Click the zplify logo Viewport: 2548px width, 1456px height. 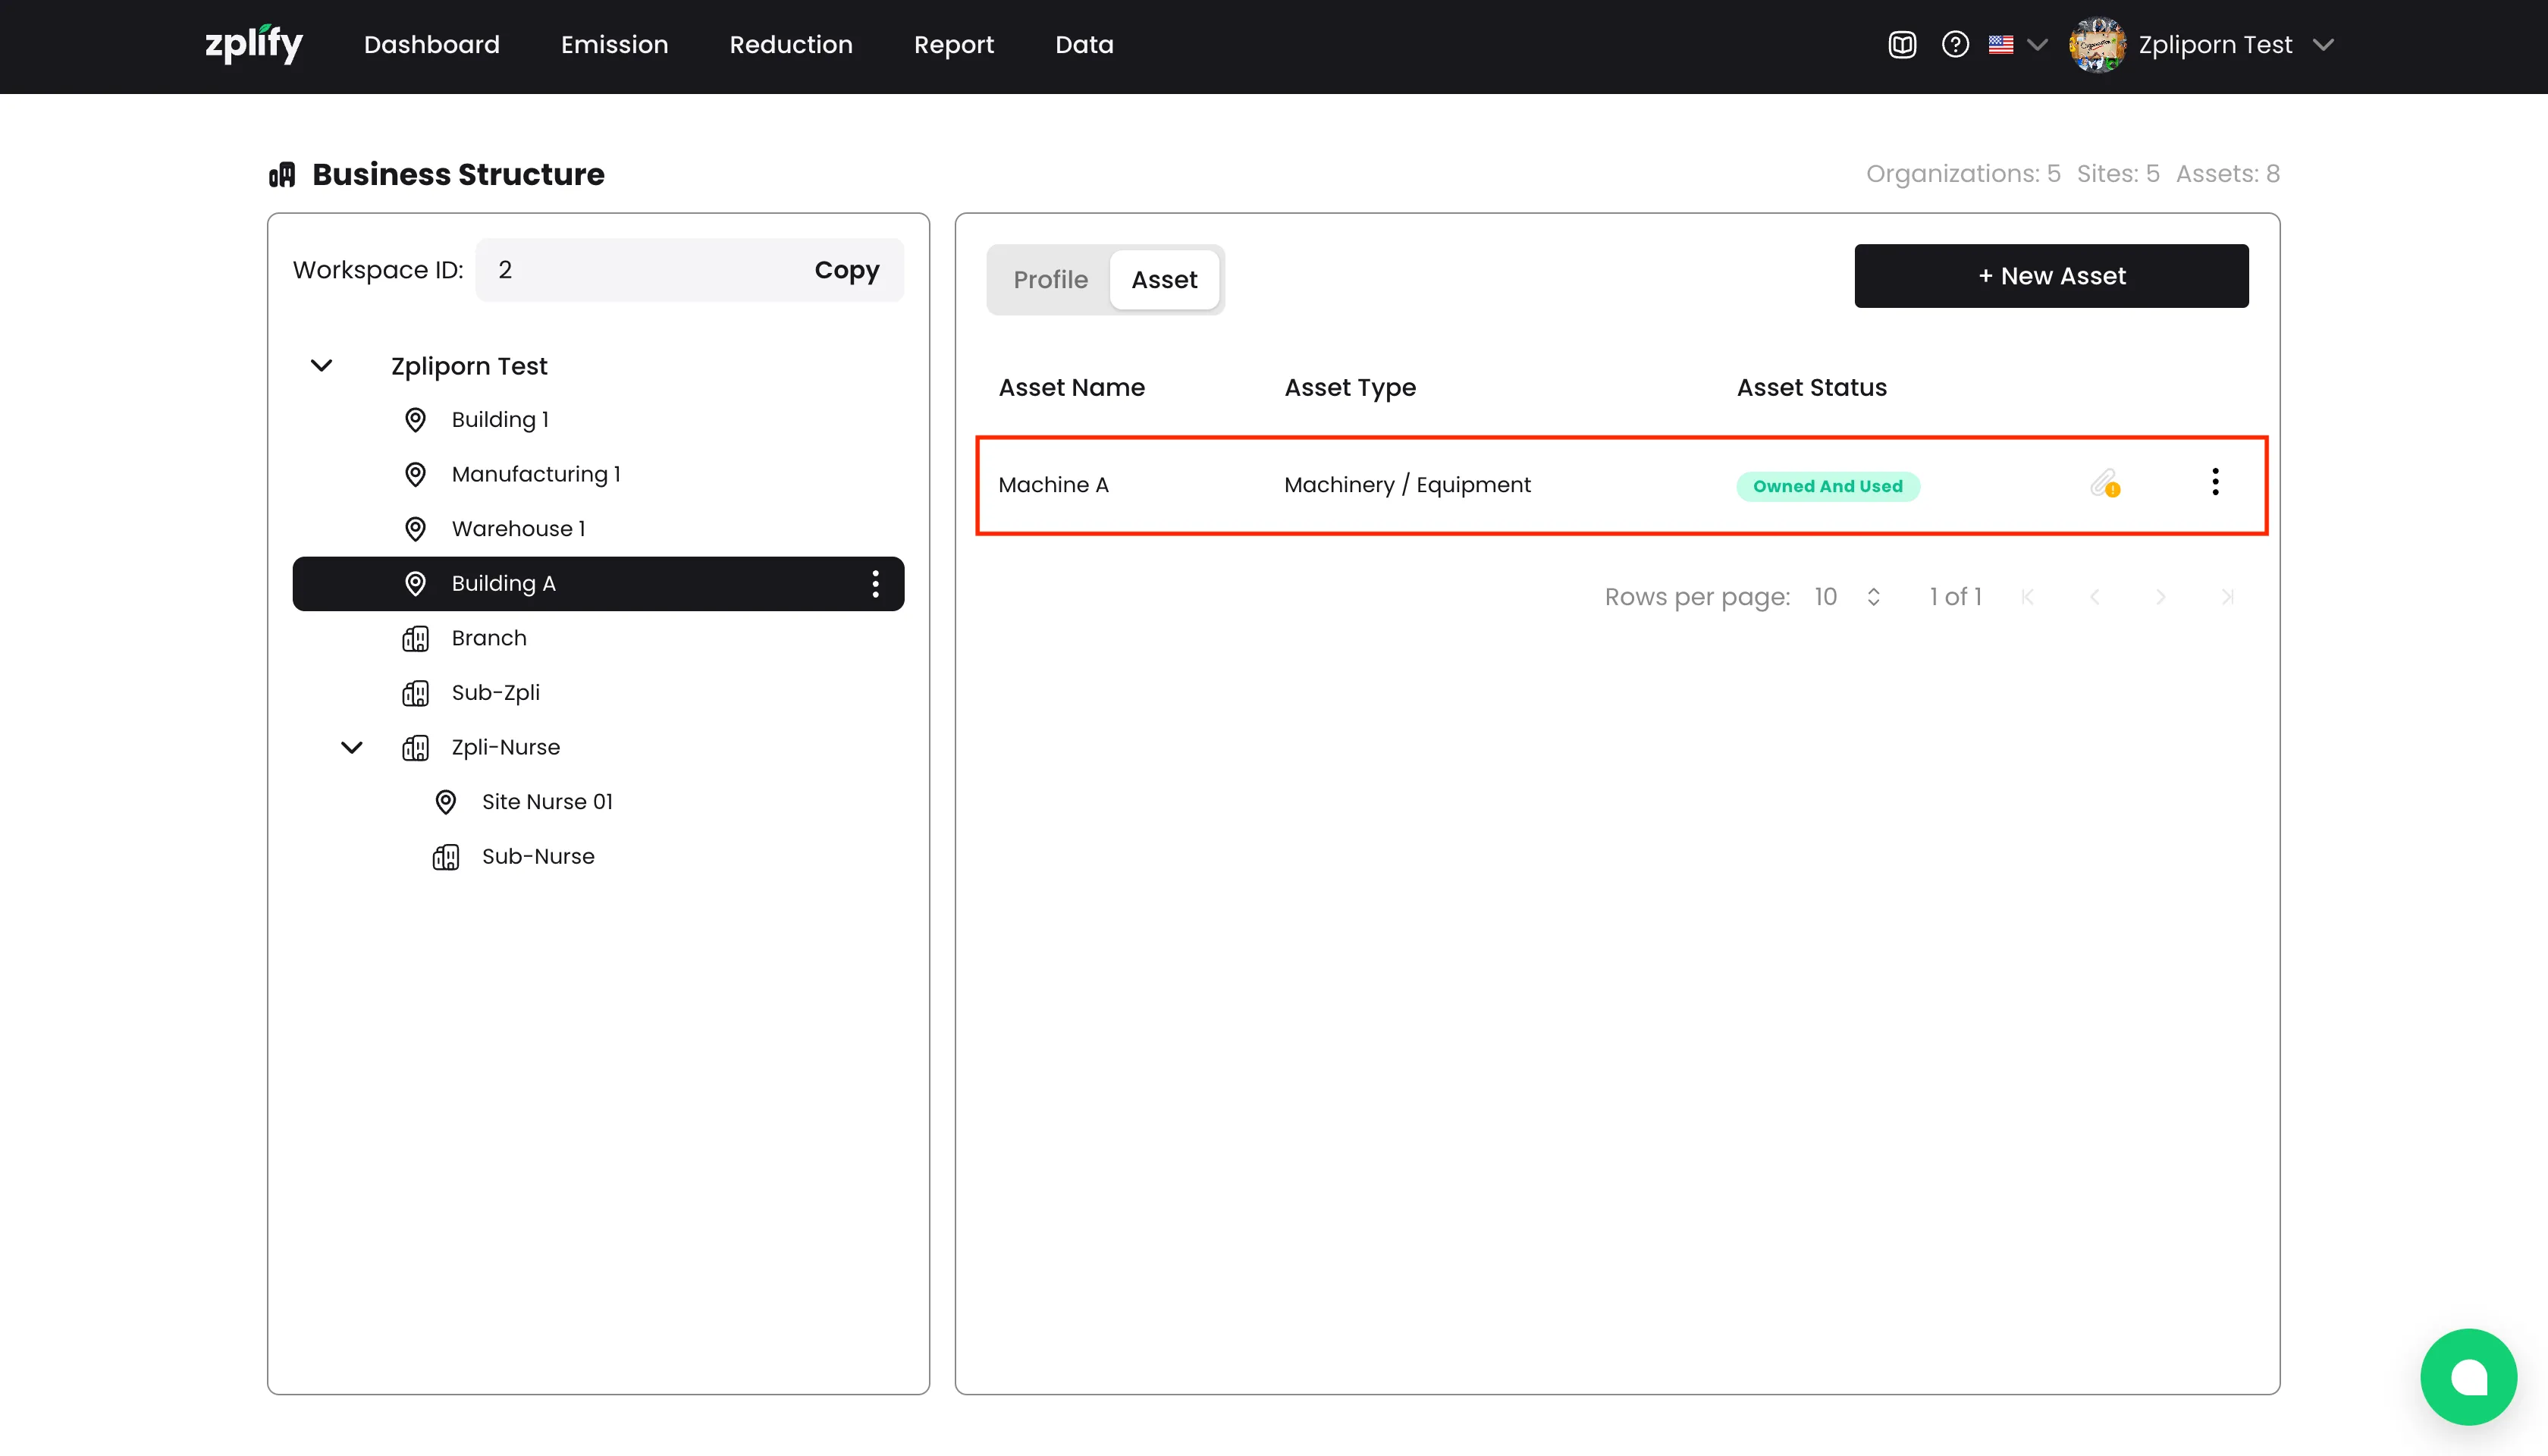(254, 45)
